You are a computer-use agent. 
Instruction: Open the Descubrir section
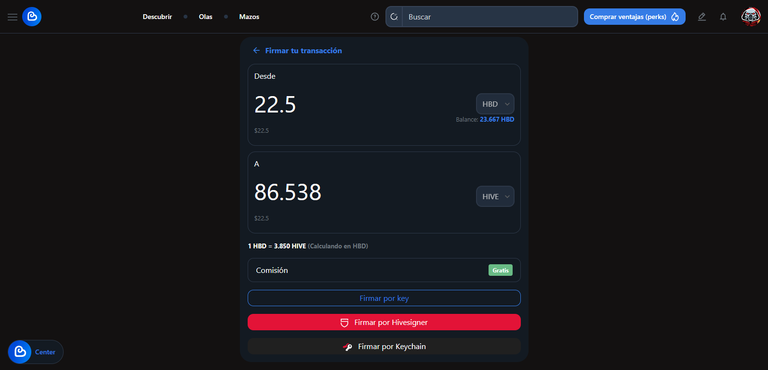[x=157, y=17]
